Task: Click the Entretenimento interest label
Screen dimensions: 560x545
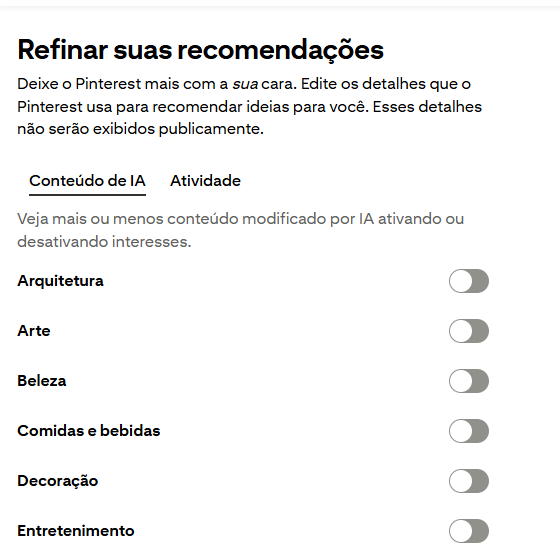Action: [x=76, y=531]
